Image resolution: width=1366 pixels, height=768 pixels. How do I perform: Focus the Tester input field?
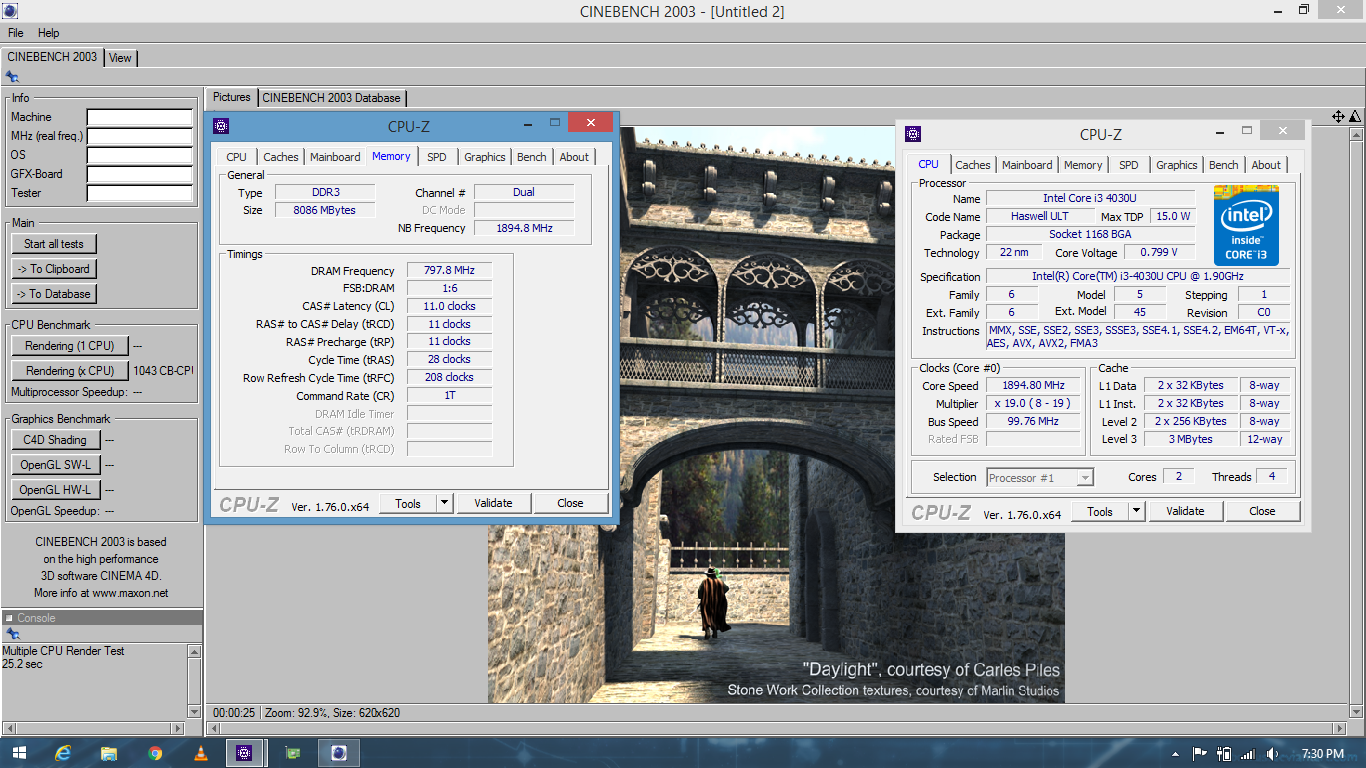[x=139, y=194]
